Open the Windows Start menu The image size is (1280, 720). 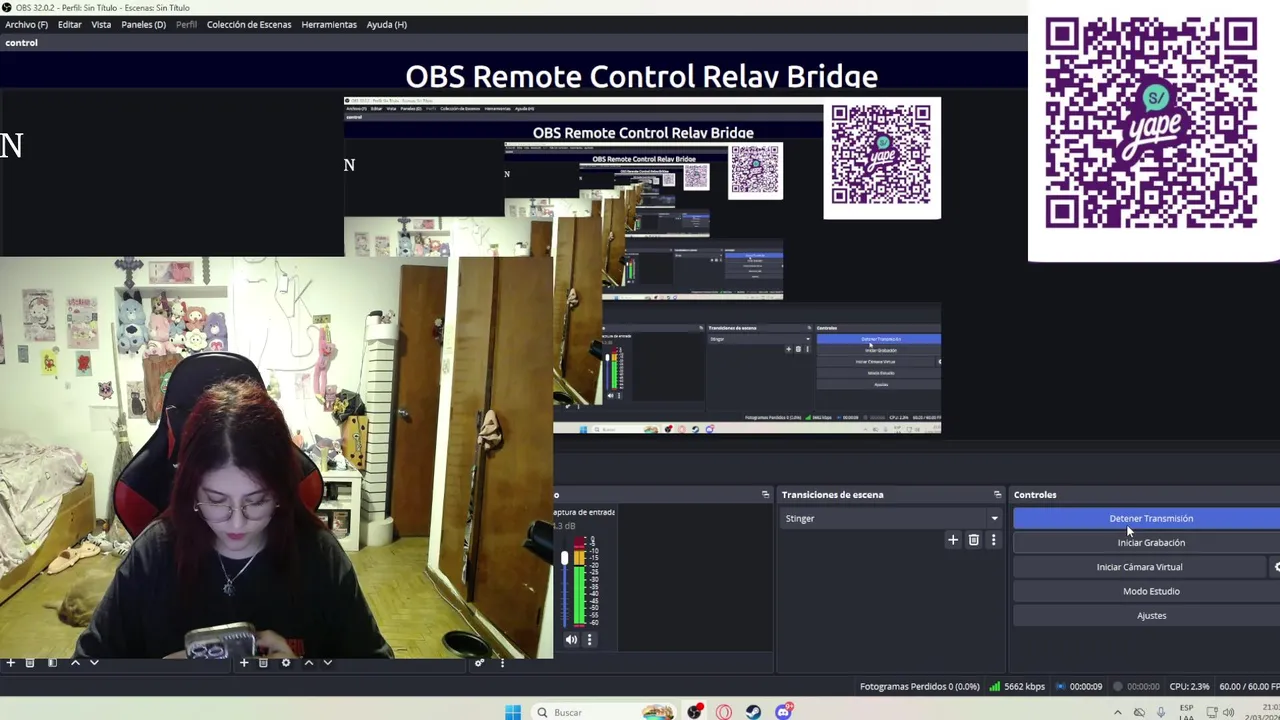[x=513, y=712]
